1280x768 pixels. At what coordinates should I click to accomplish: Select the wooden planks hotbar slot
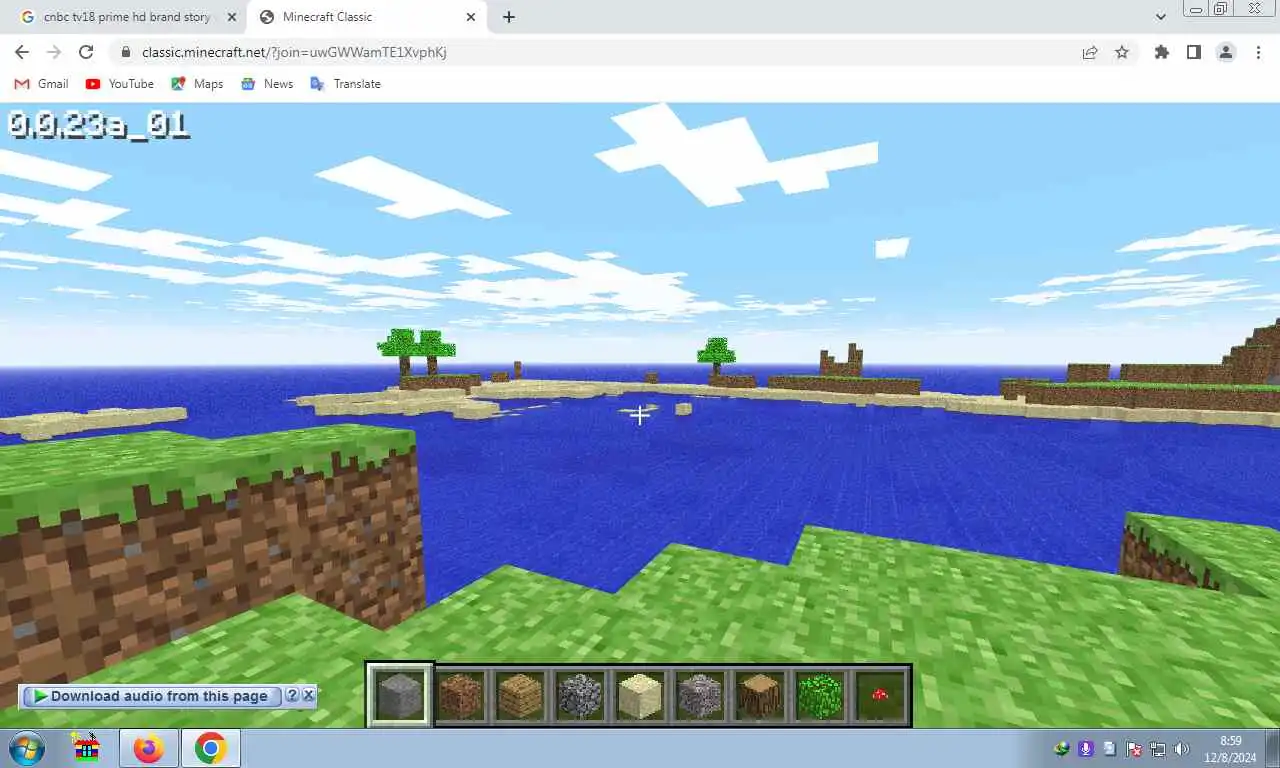[520, 695]
